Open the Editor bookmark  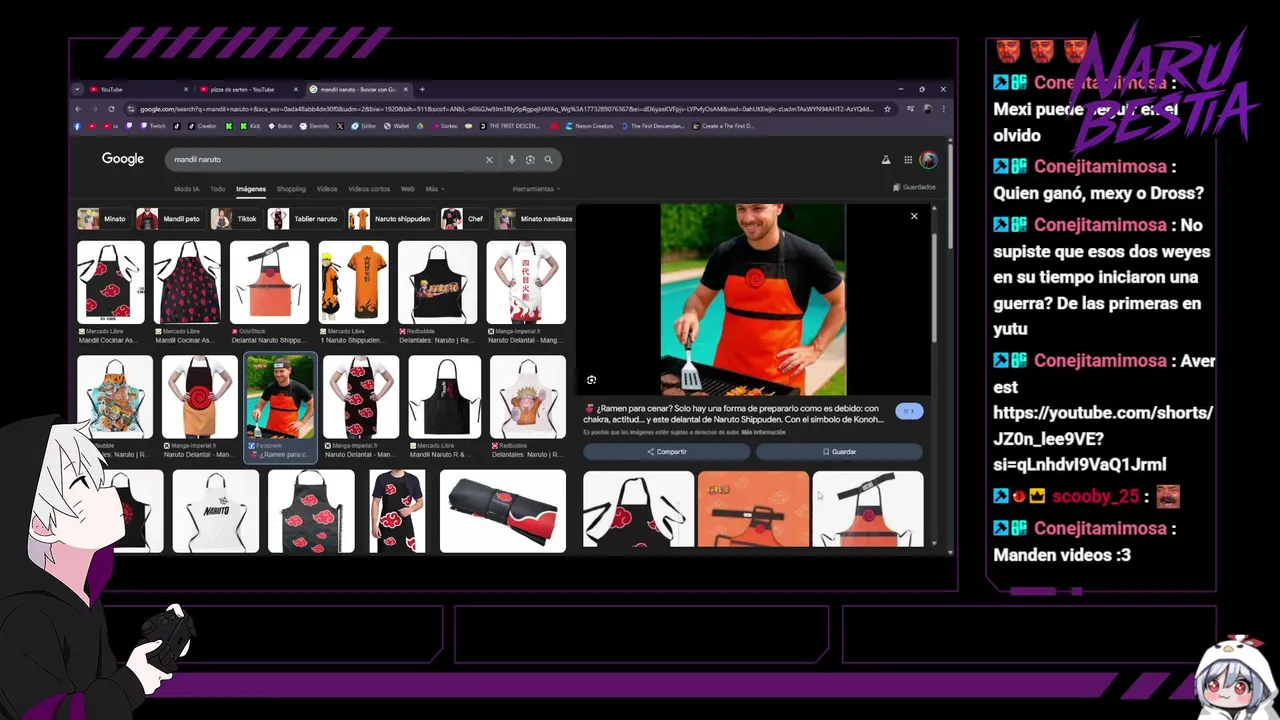(x=364, y=126)
